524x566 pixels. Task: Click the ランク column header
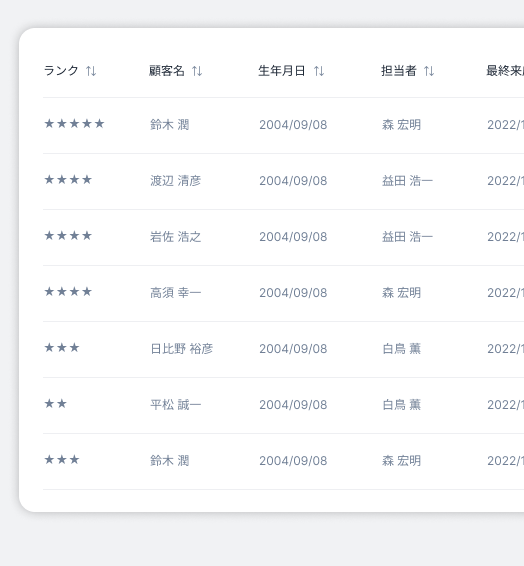pos(61,70)
